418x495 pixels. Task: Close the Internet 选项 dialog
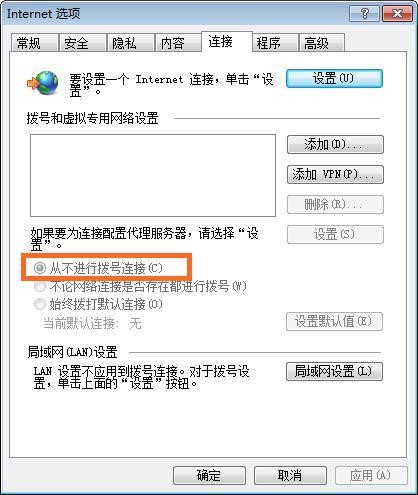coord(397,14)
